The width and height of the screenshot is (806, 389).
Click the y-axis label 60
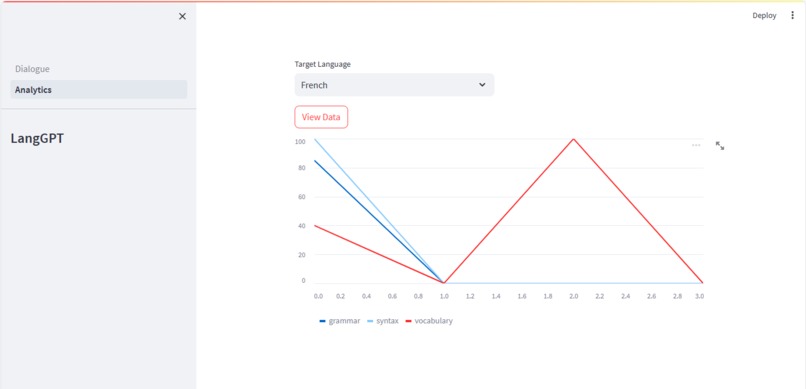click(302, 197)
